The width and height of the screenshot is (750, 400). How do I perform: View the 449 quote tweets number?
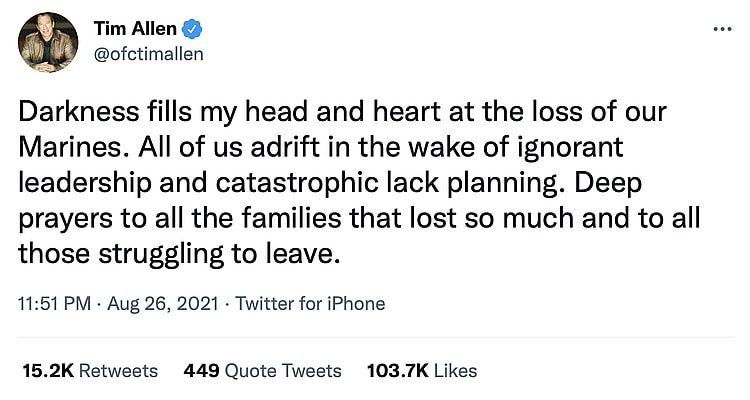pyautogui.click(x=202, y=371)
